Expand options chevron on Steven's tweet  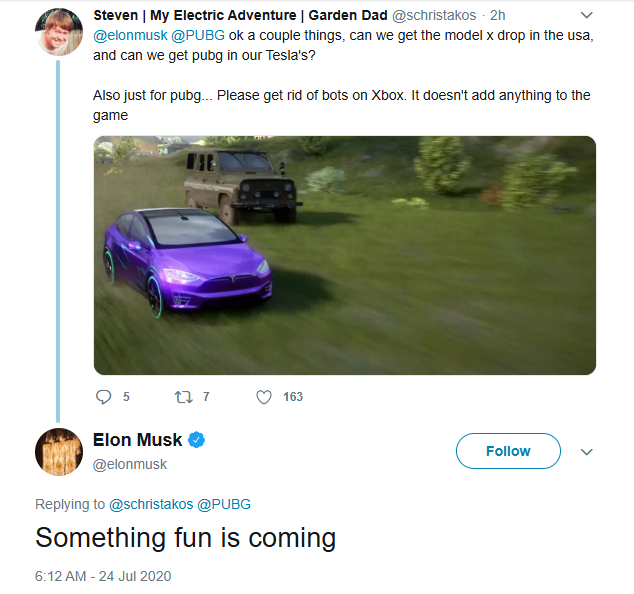coord(587,16)
